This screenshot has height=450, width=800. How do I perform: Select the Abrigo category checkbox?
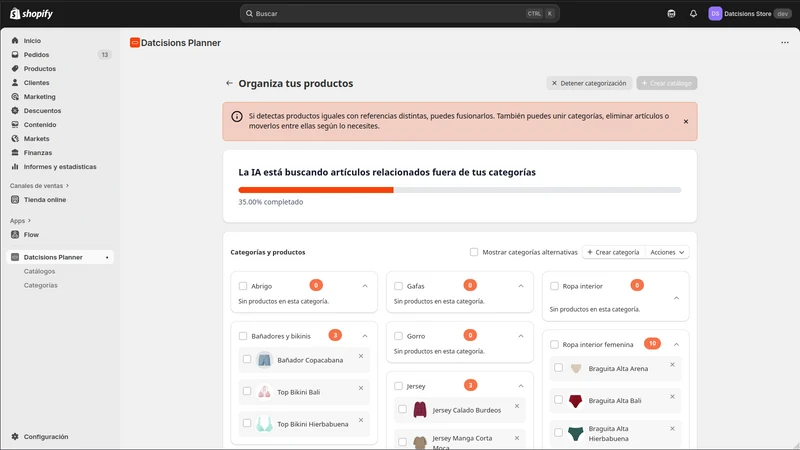243,286
